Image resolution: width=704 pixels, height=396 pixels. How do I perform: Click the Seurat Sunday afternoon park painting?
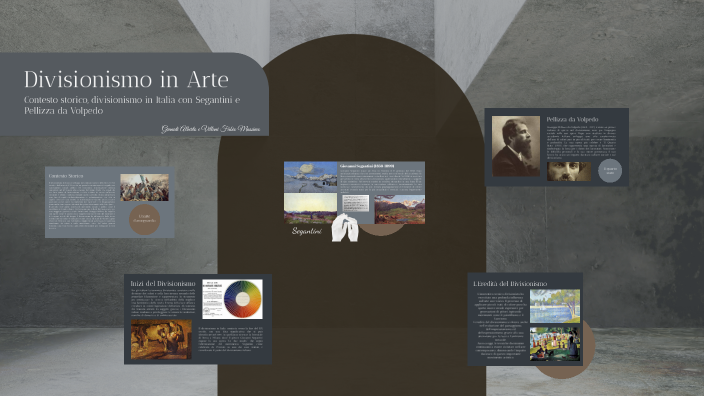pos(554,344)
